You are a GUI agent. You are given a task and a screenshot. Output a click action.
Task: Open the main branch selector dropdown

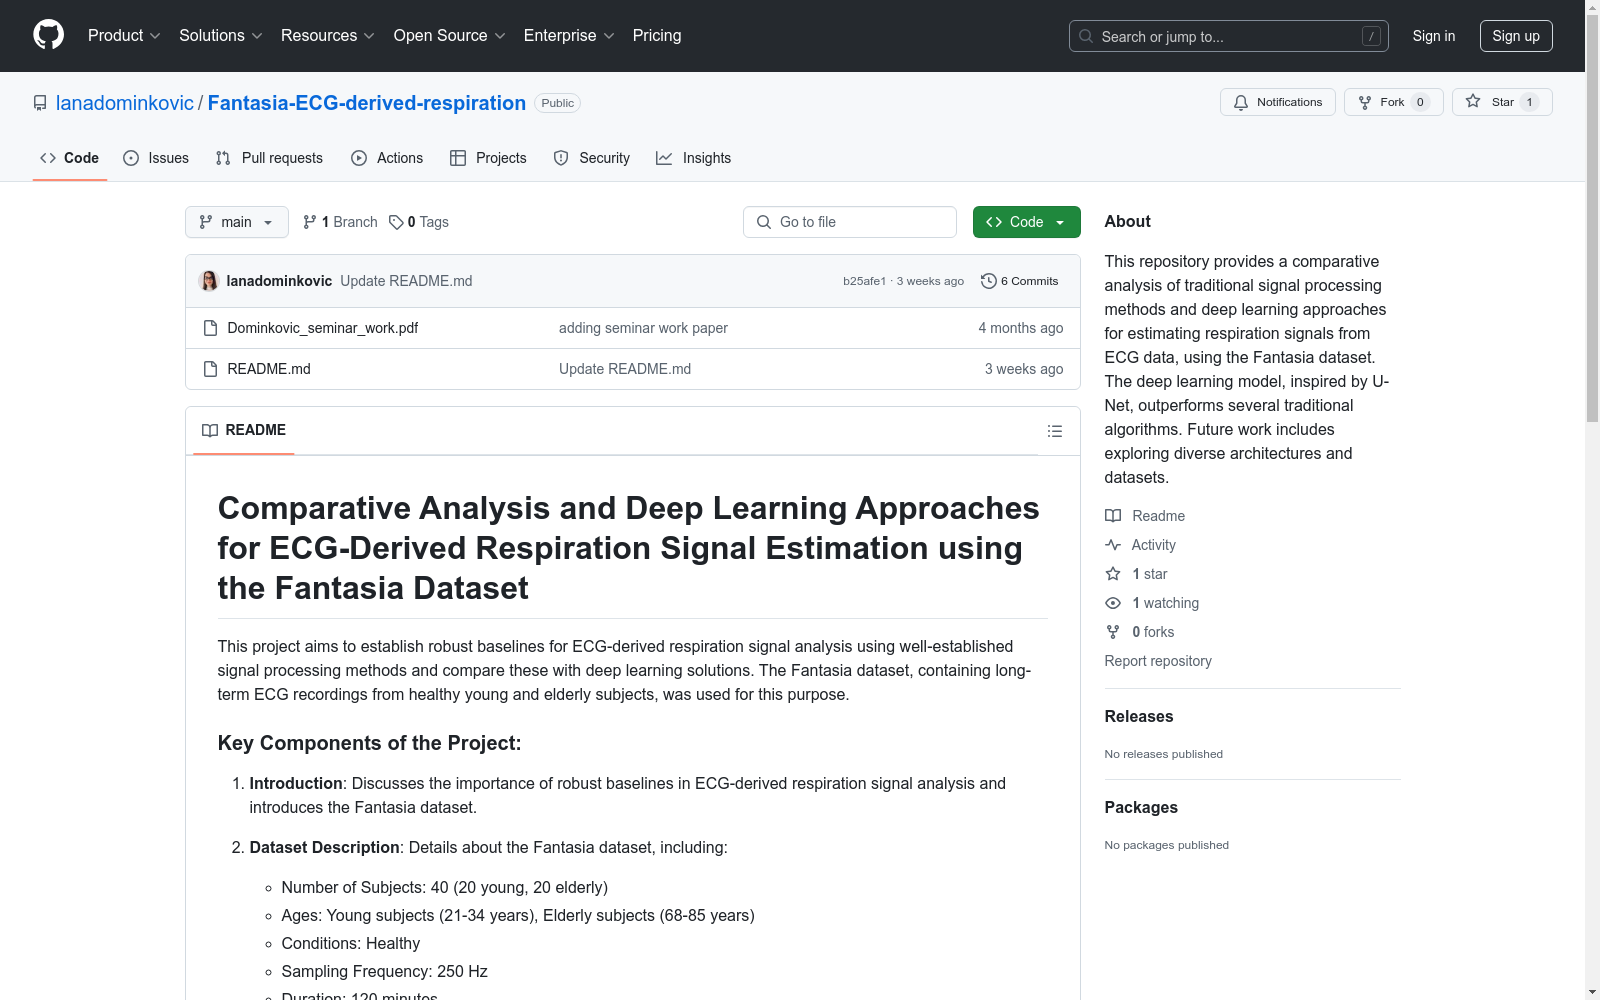point(237,222)
